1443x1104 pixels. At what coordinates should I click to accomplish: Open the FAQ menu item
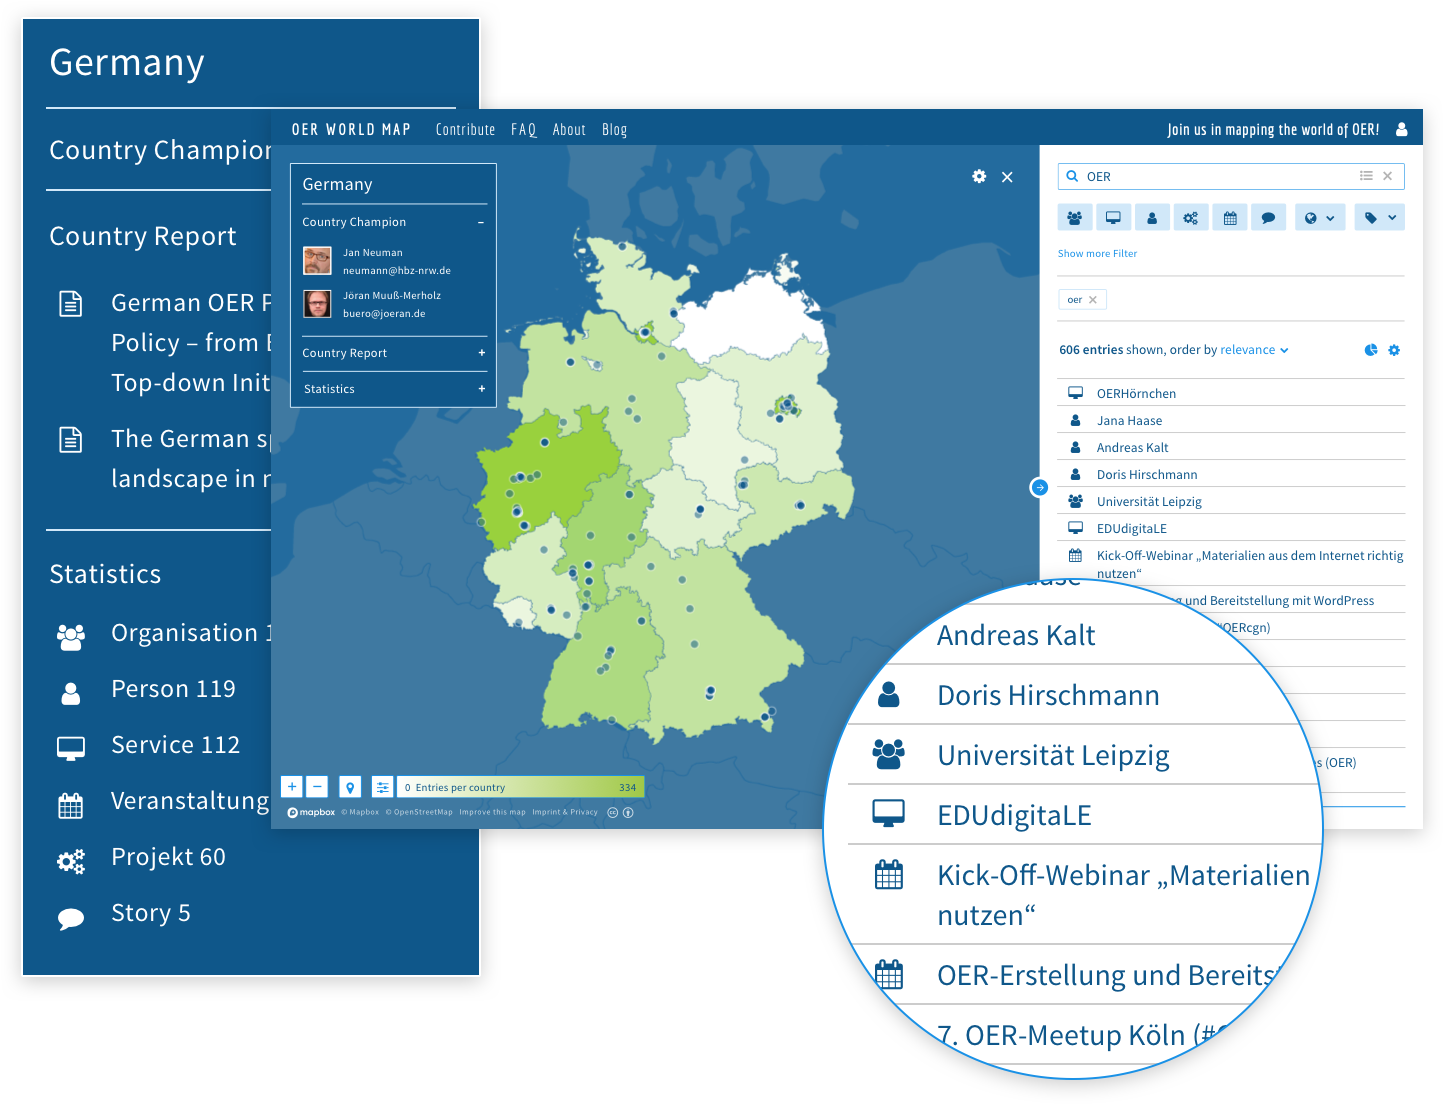[x=523, y=129]
